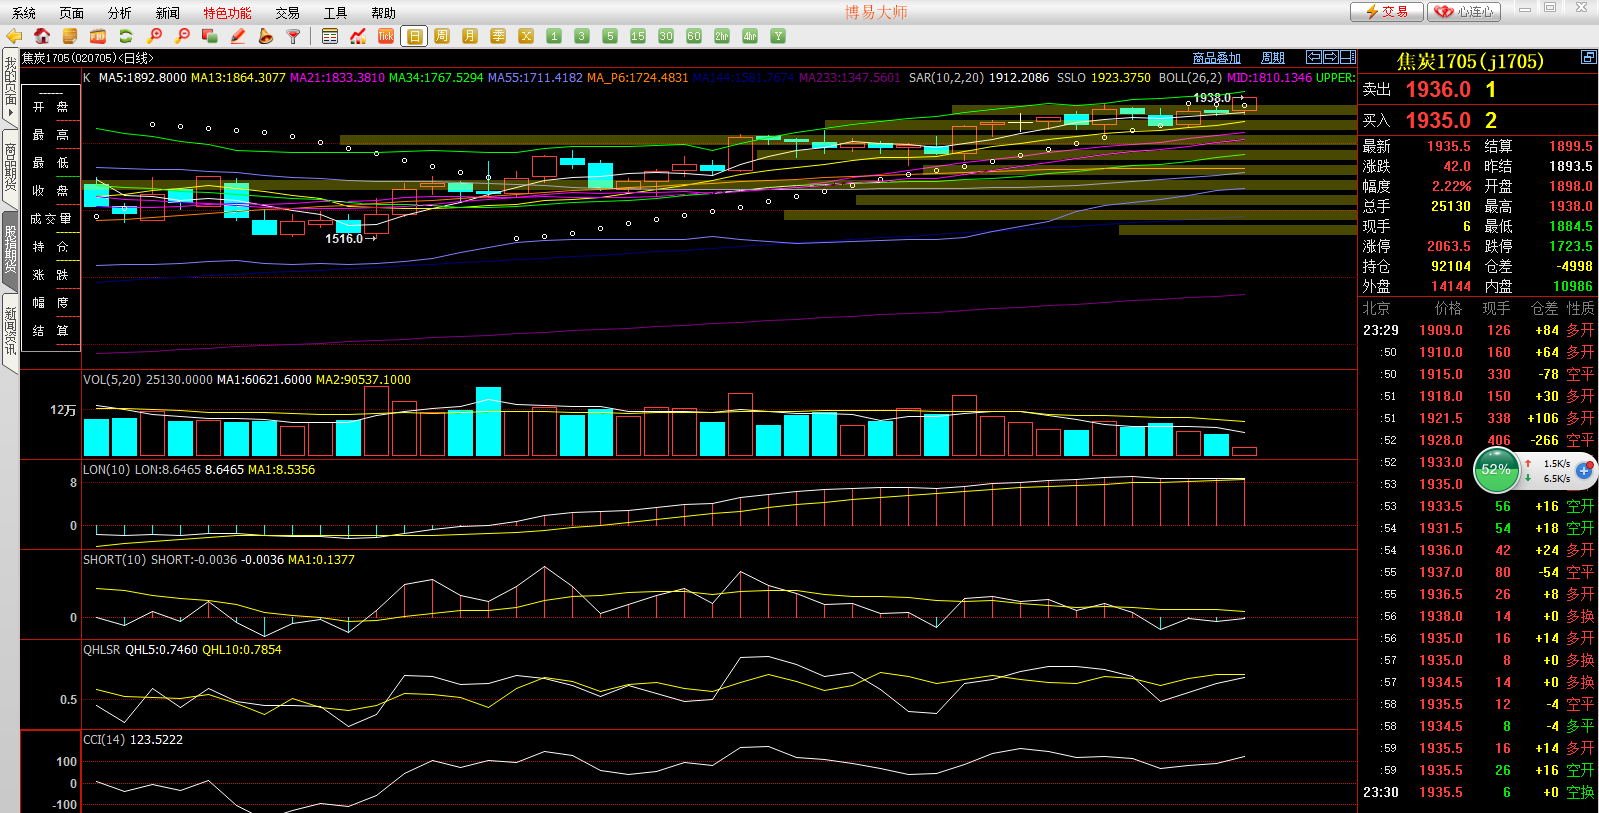The width and height of the screenshot is (1599, 813).
Task: Restore the quote panel window icon
Action: [x=1588, y=57]
